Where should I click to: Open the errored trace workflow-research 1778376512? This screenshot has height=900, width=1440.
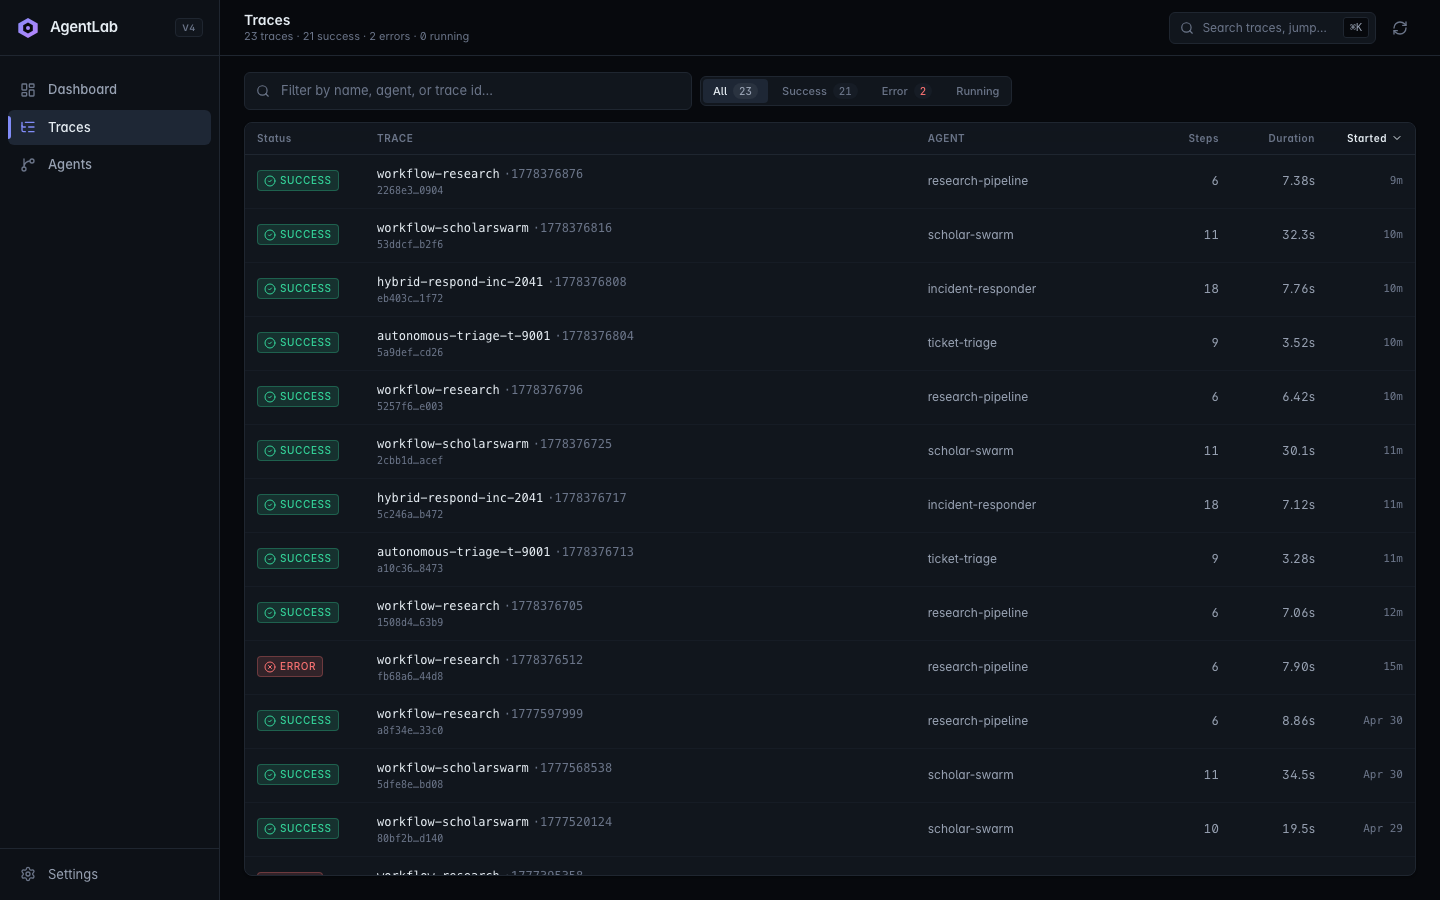[x=480, y=660]
